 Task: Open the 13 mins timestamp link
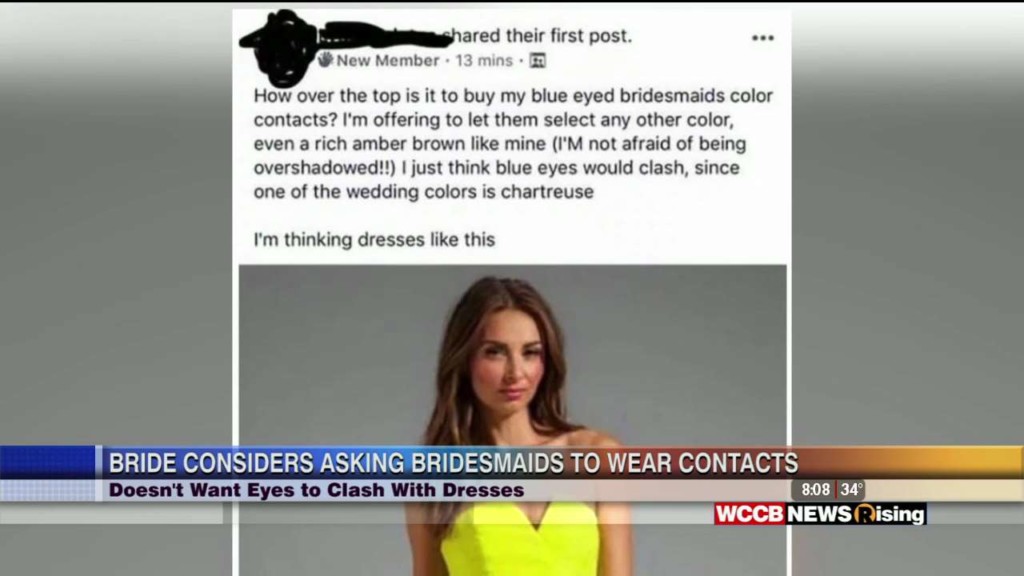484,61
